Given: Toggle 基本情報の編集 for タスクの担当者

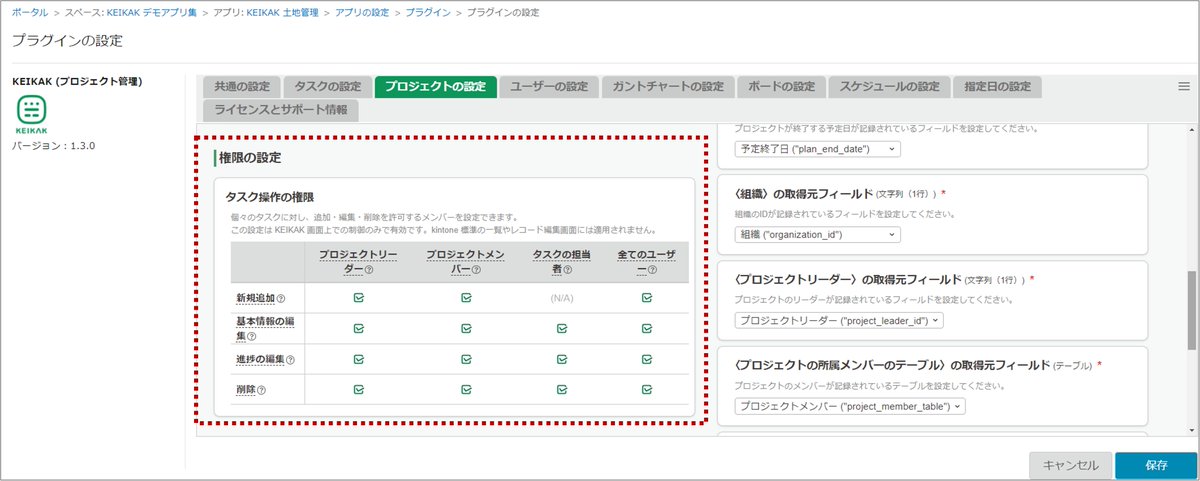Looking at the screenshot, I should [562, 327].
